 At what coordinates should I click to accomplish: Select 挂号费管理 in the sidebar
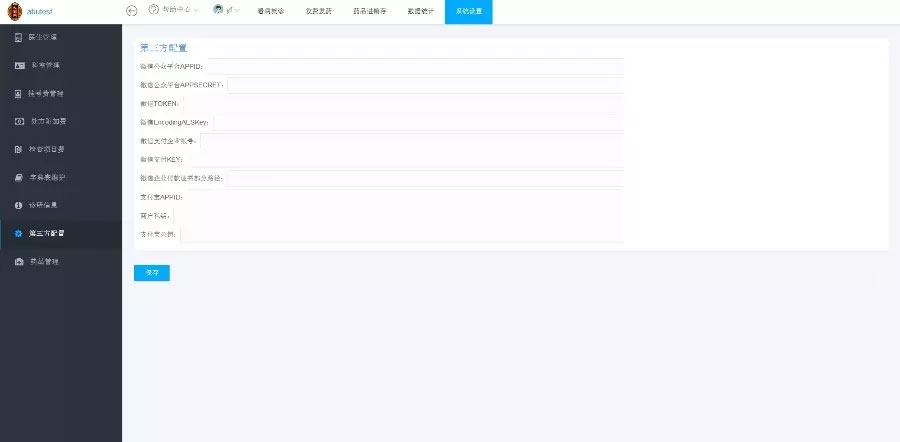click(46, 93)
